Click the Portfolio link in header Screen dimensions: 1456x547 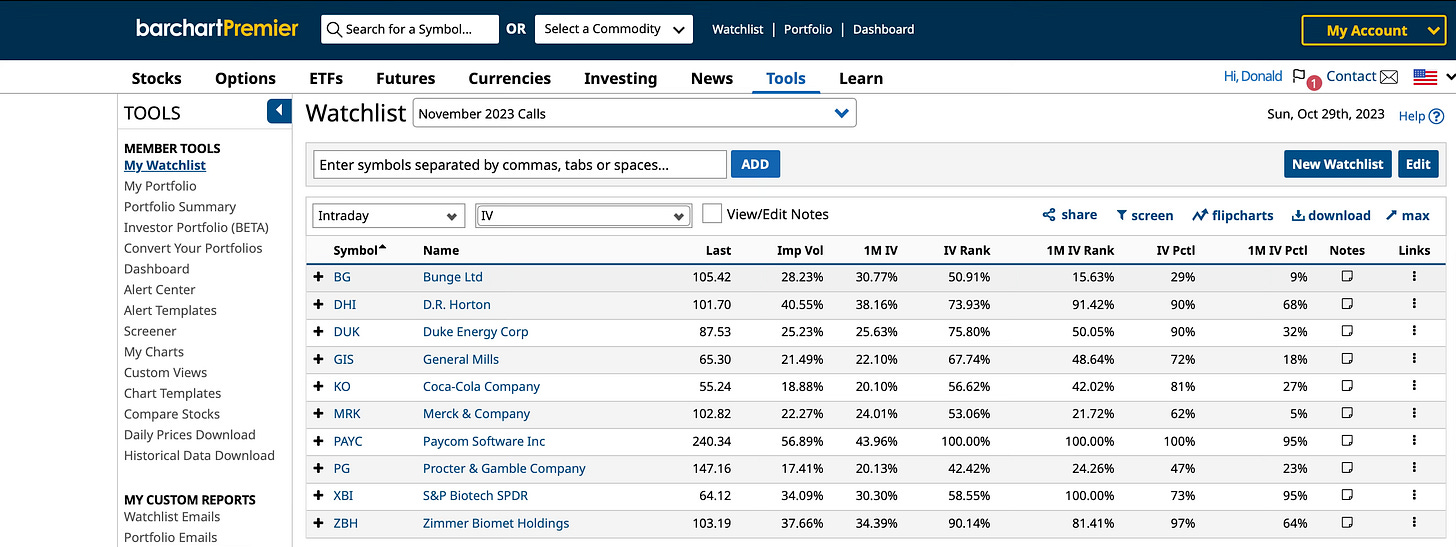tap(808, 29)
